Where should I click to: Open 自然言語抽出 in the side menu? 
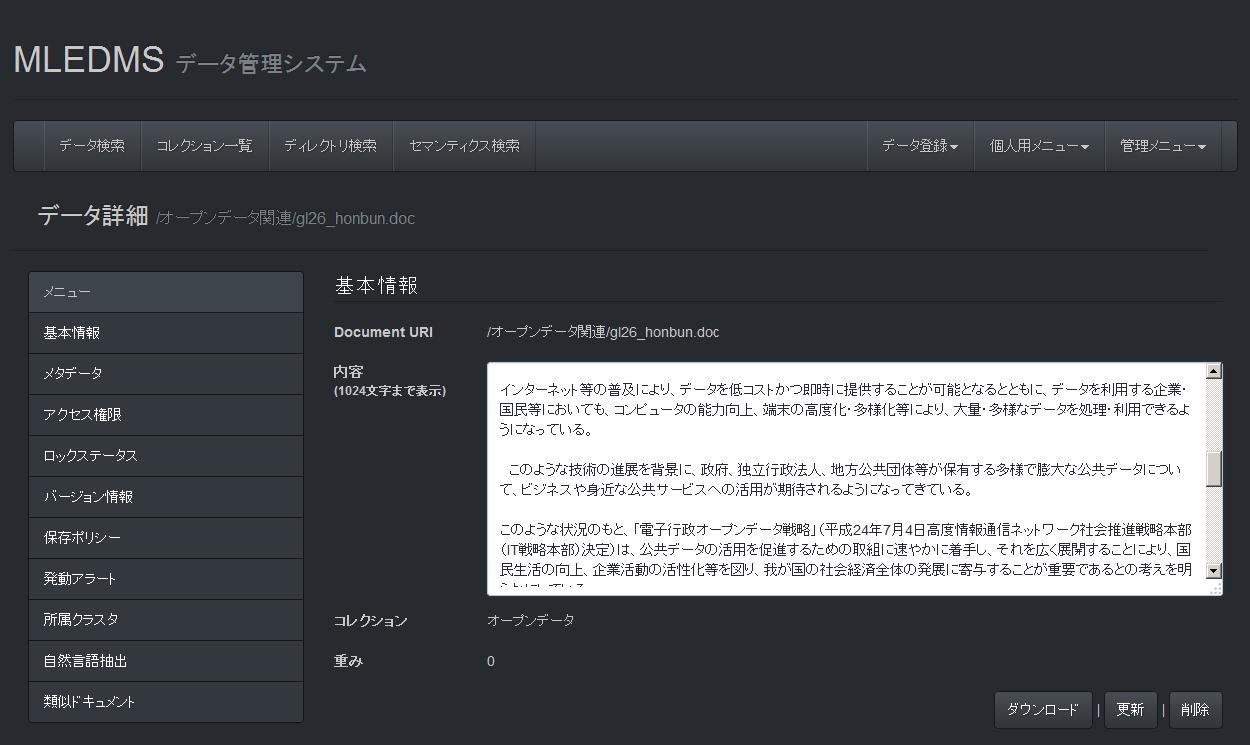coord(166,661)
